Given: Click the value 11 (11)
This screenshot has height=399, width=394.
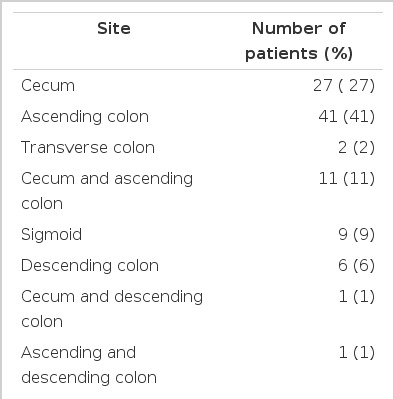Looking at the screenshot, I should pyautogui.click(x=347, y=179).
